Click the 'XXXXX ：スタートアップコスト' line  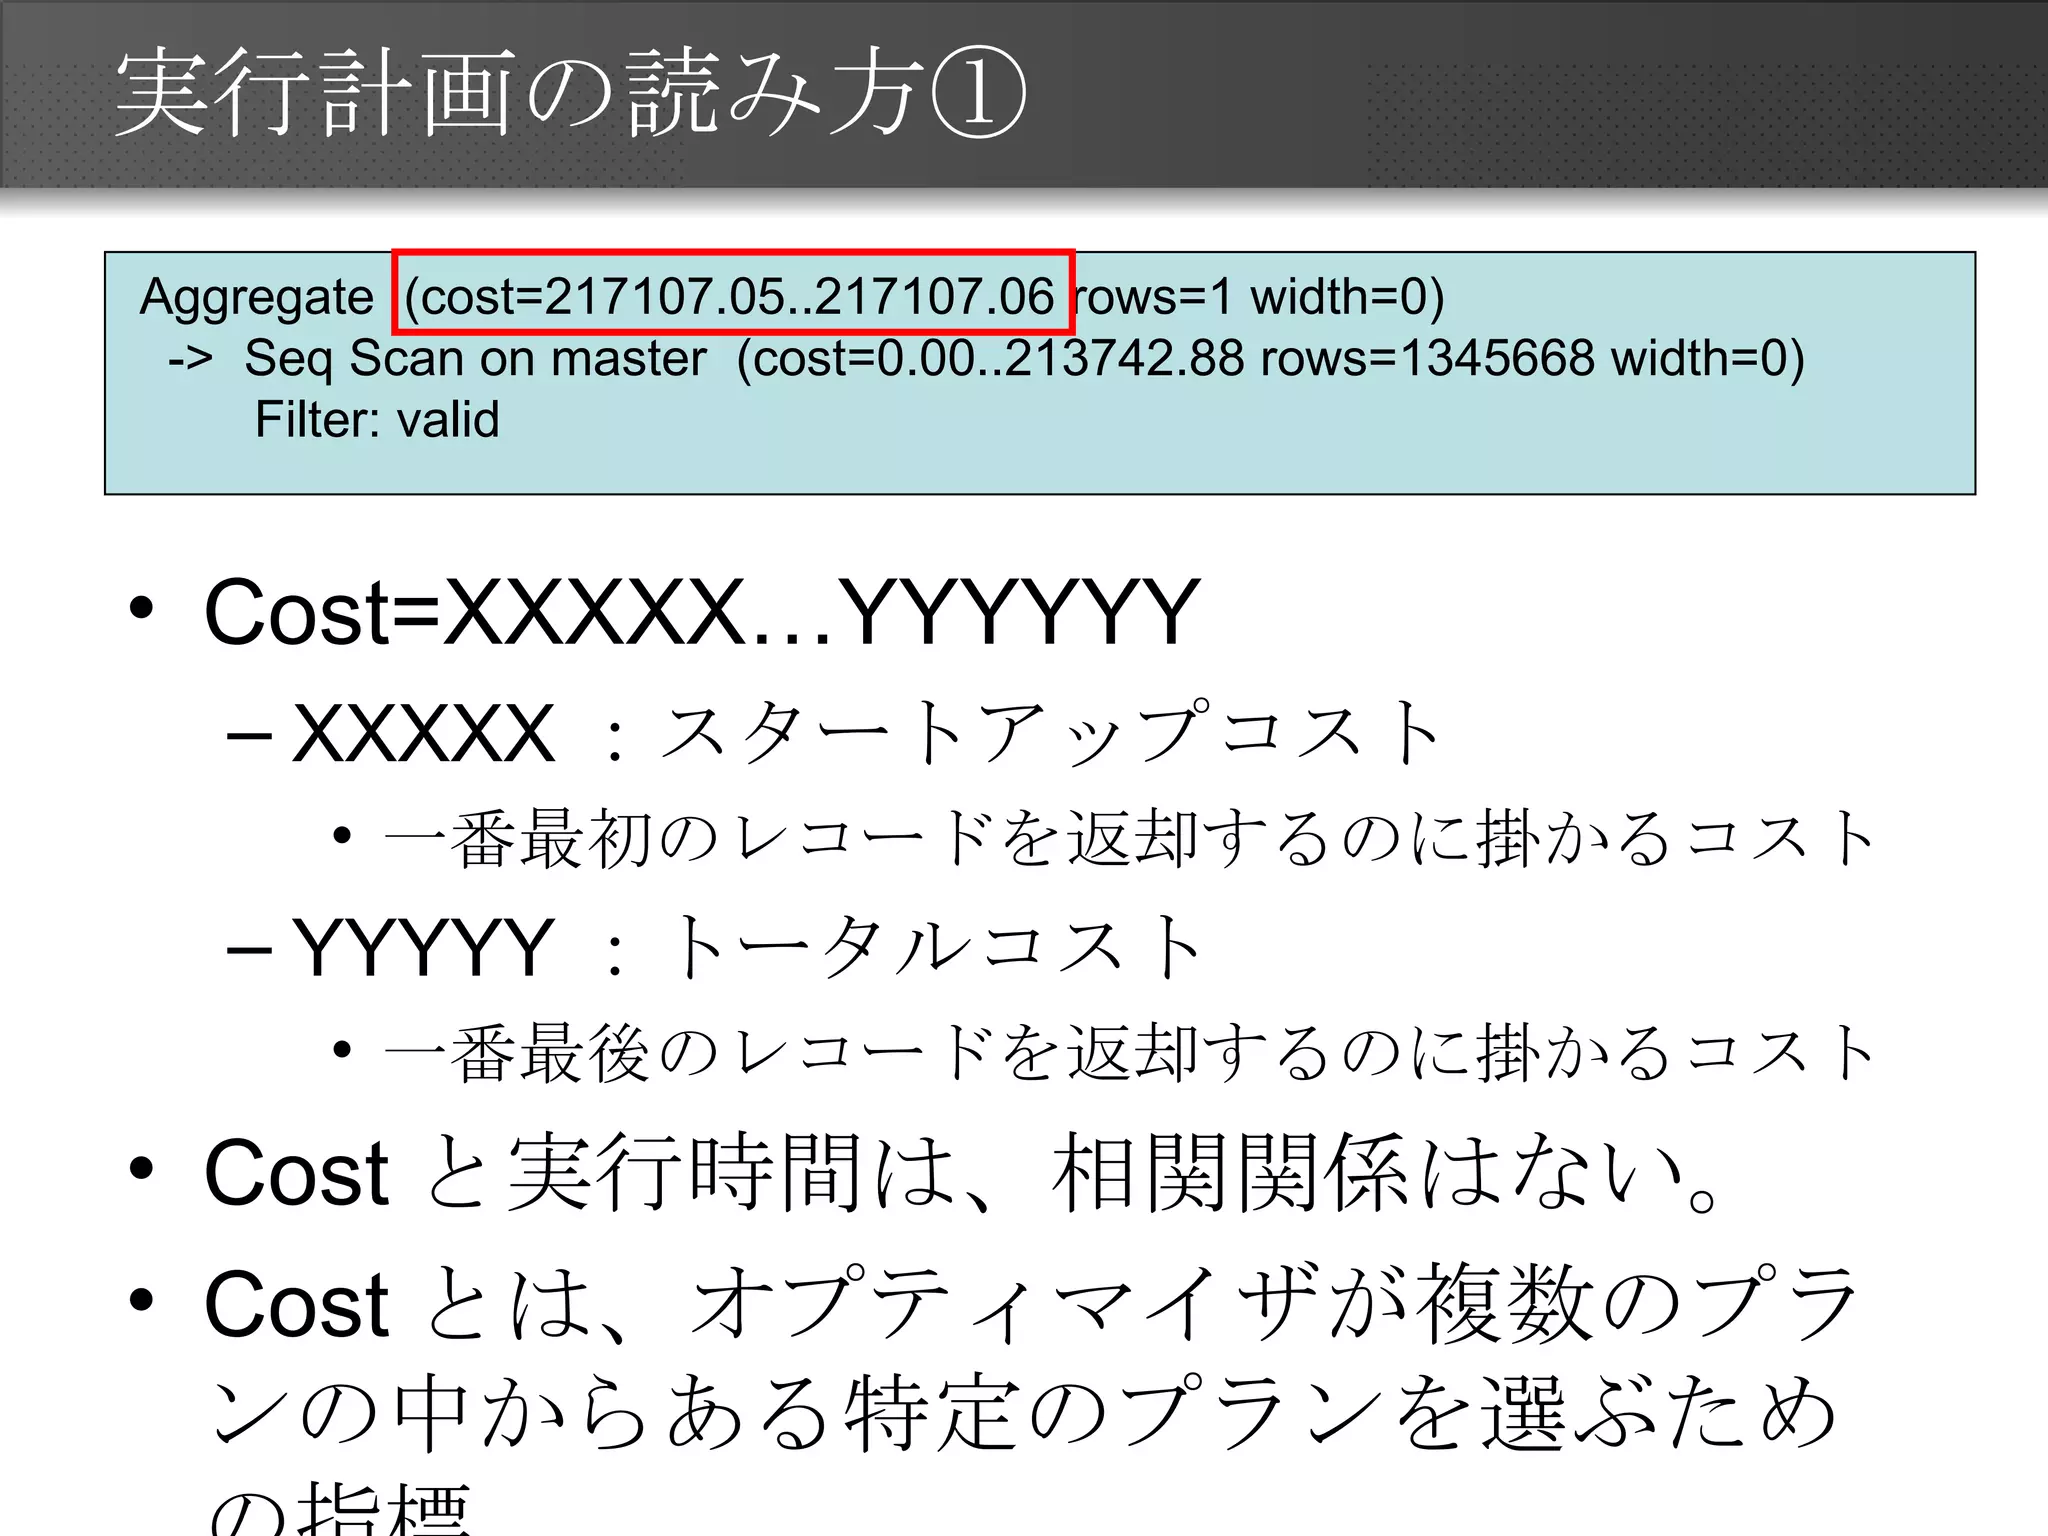[866, 733]
